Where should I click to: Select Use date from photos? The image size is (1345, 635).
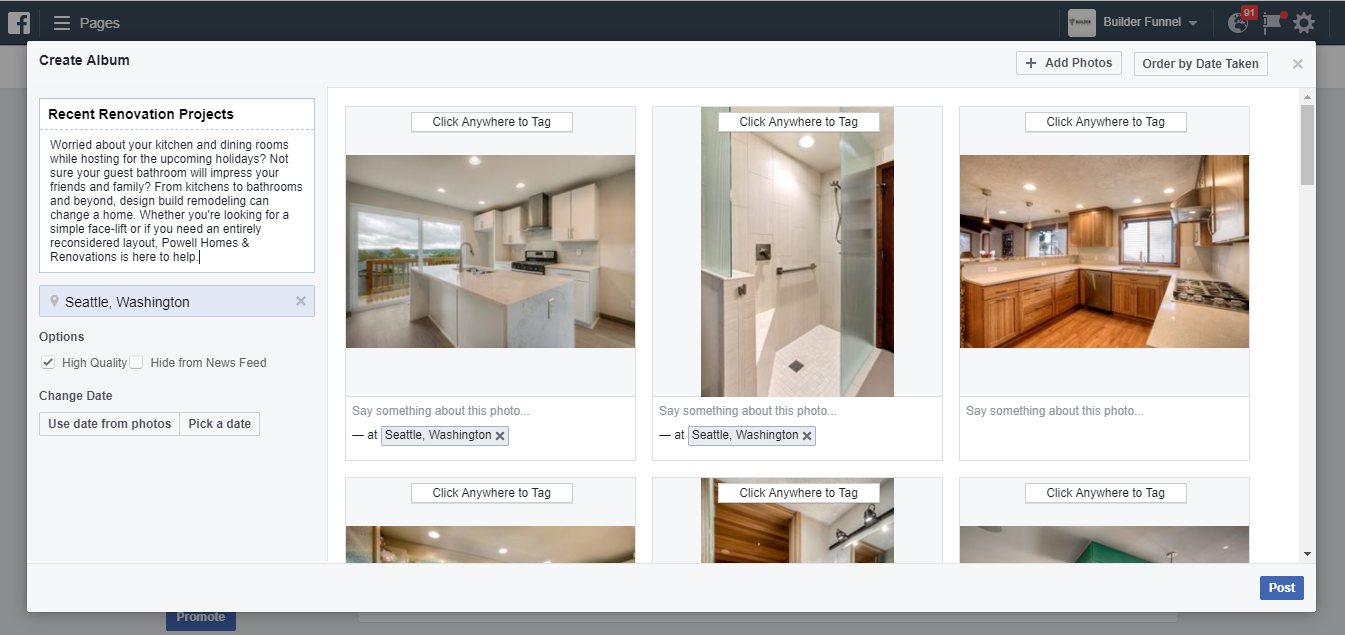pyautogui.click(x=109, y=424)
